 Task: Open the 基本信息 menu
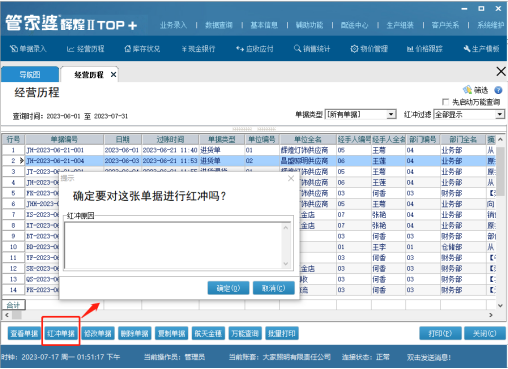pyautogui.click(x=264, y=25)
